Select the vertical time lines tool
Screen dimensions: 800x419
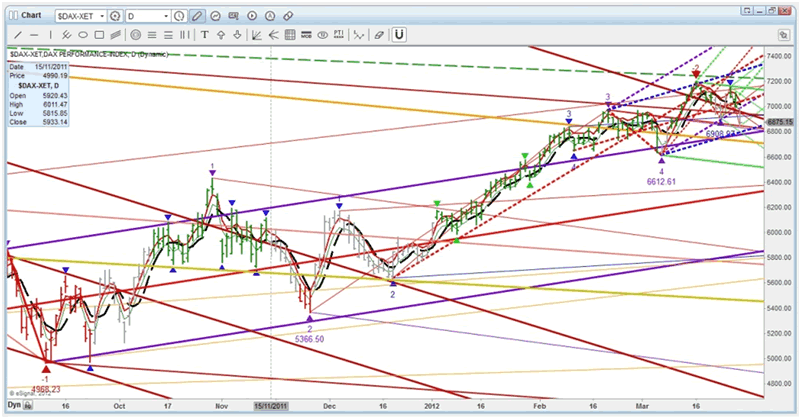(185, 35)
